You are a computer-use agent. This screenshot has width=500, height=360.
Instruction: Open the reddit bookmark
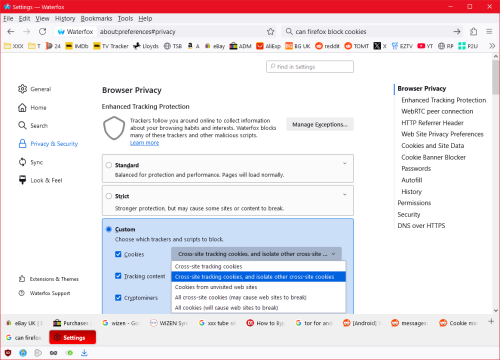pos(327,46)
